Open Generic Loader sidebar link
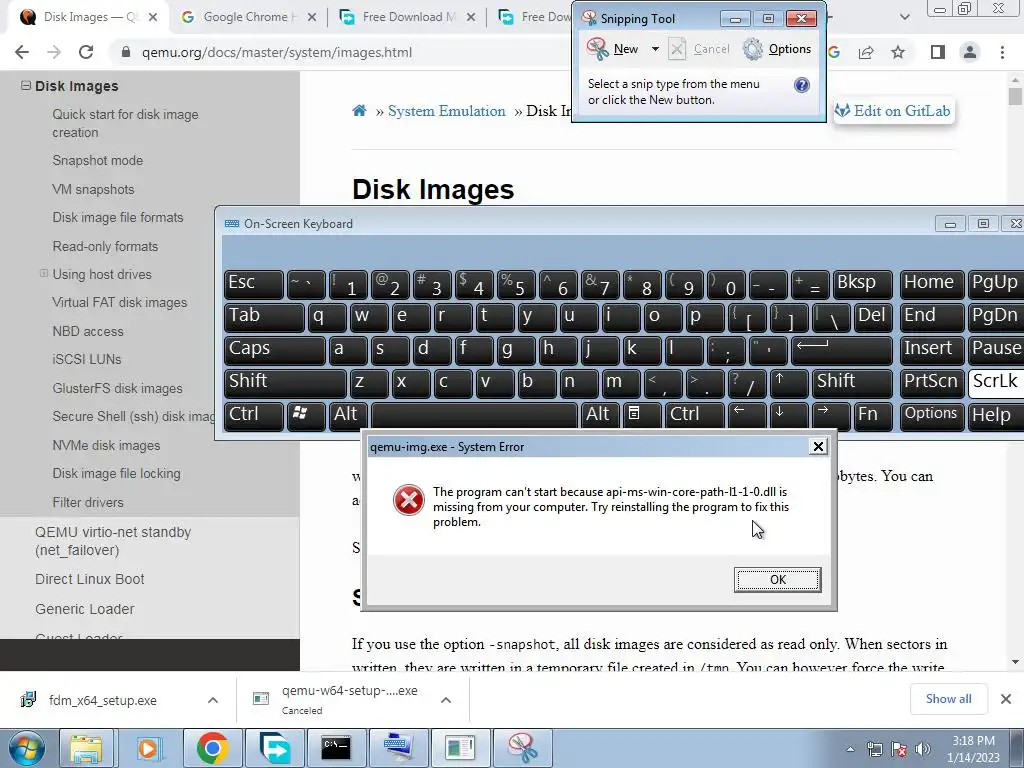1024x768 pixels. click(85, 609)
